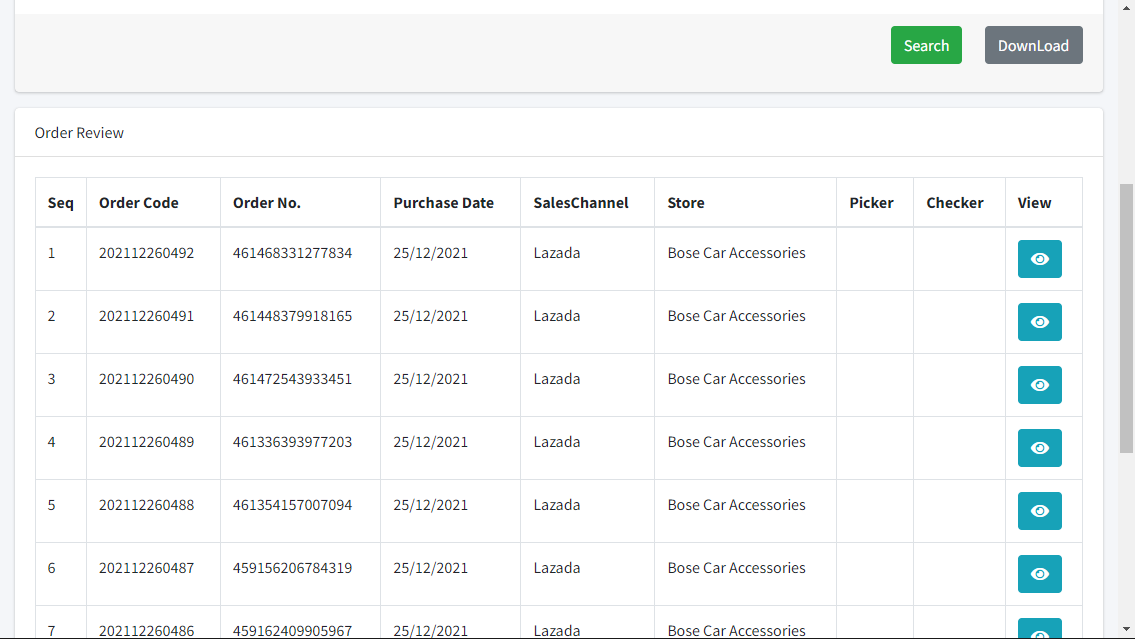This screenshot has height=639, width=1135.
Task: Select the Checker column header
Action: pyautogui.click(x=955, y=203)
